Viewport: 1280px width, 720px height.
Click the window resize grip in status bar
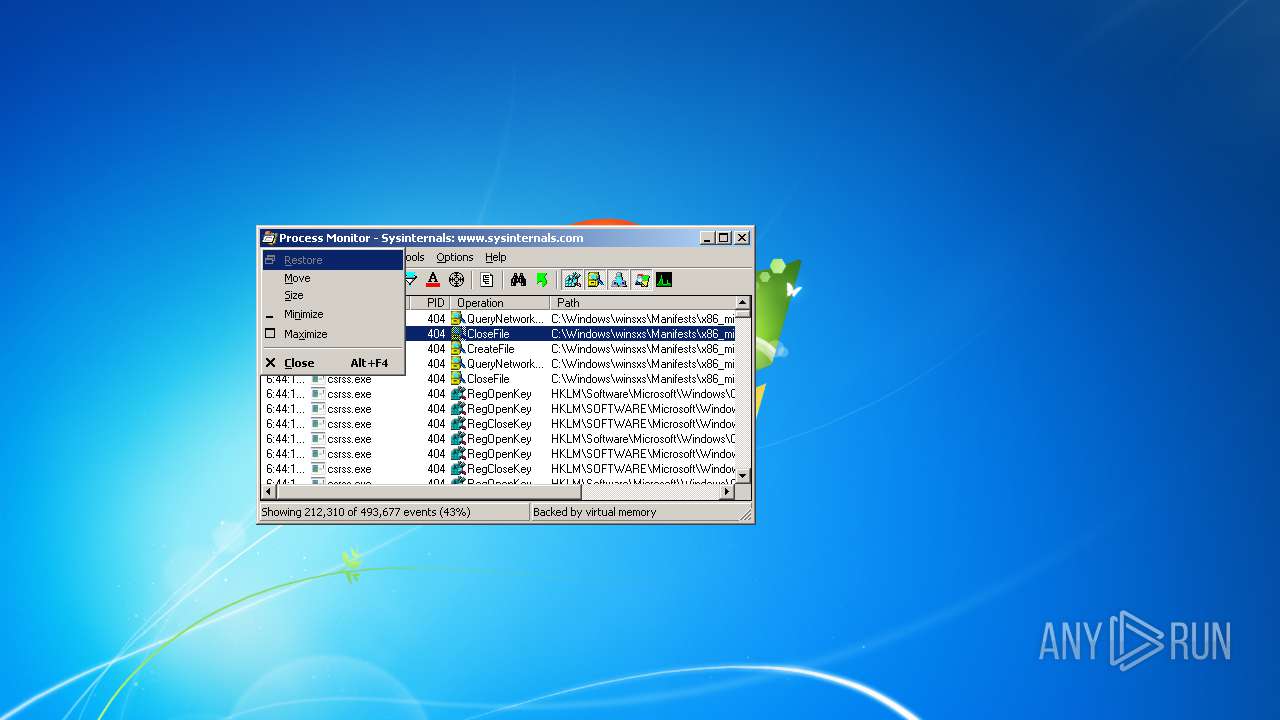coord(745,514)
